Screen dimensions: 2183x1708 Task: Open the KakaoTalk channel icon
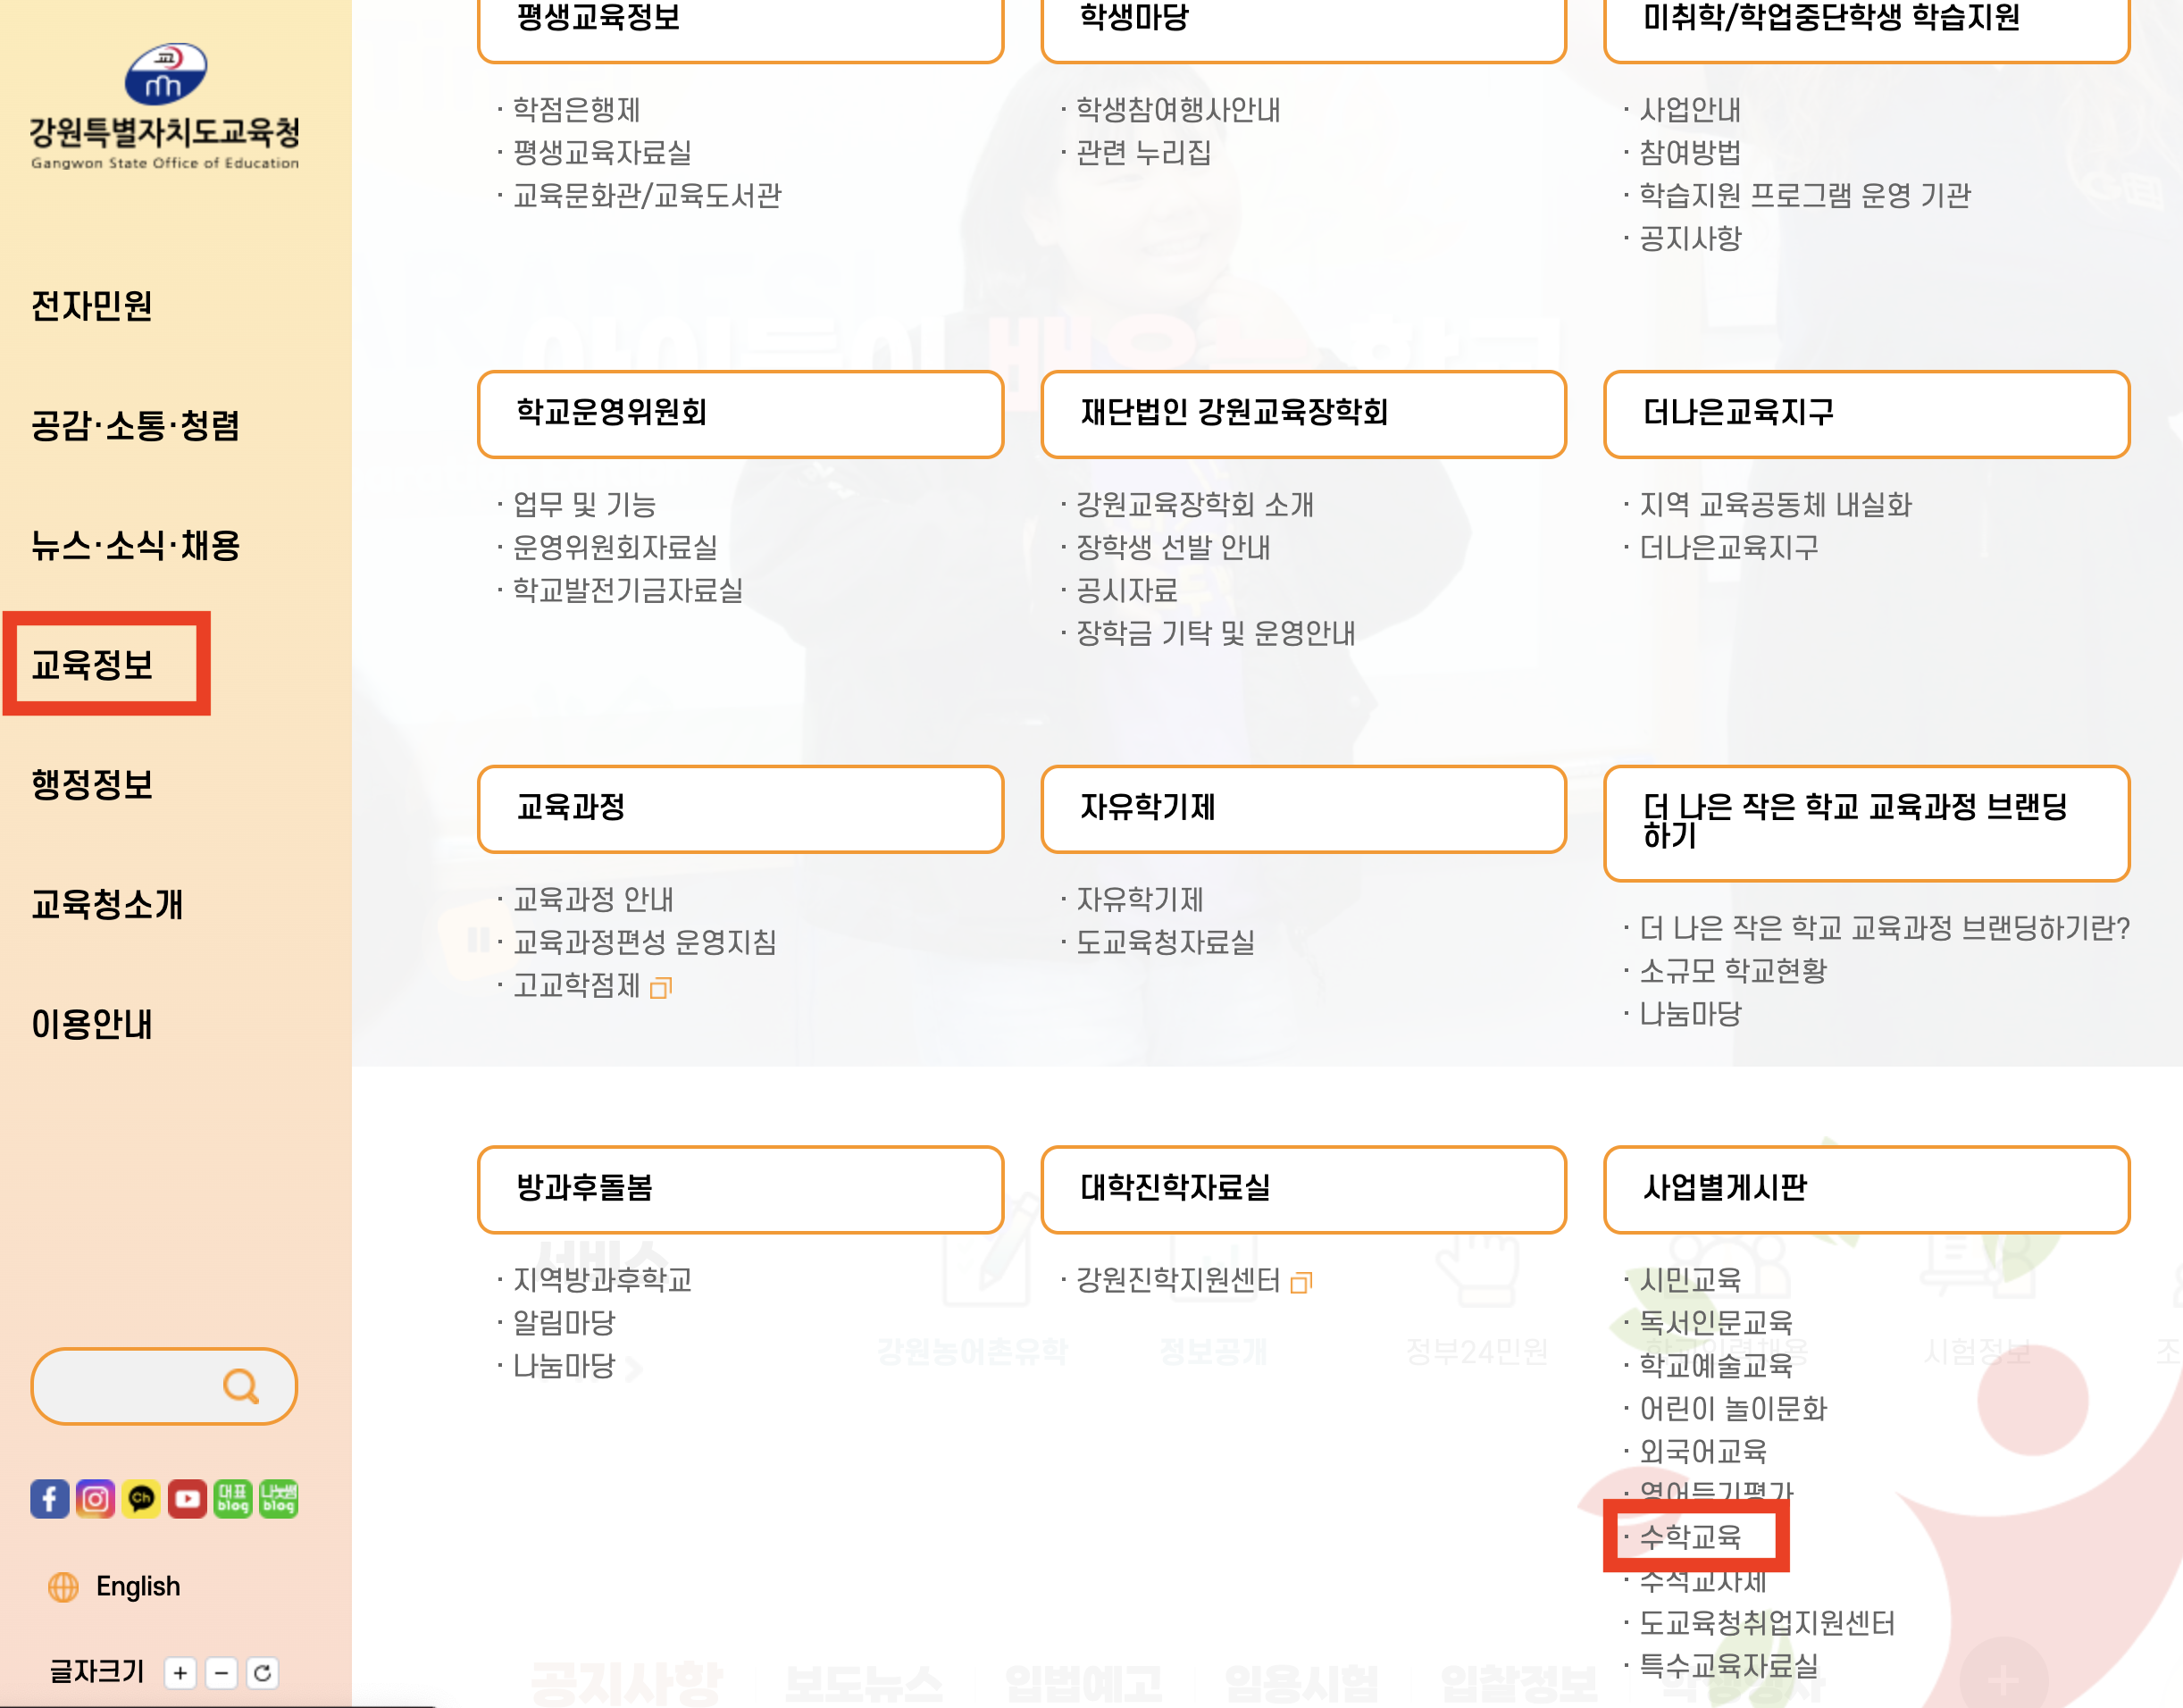point(141,1498)
